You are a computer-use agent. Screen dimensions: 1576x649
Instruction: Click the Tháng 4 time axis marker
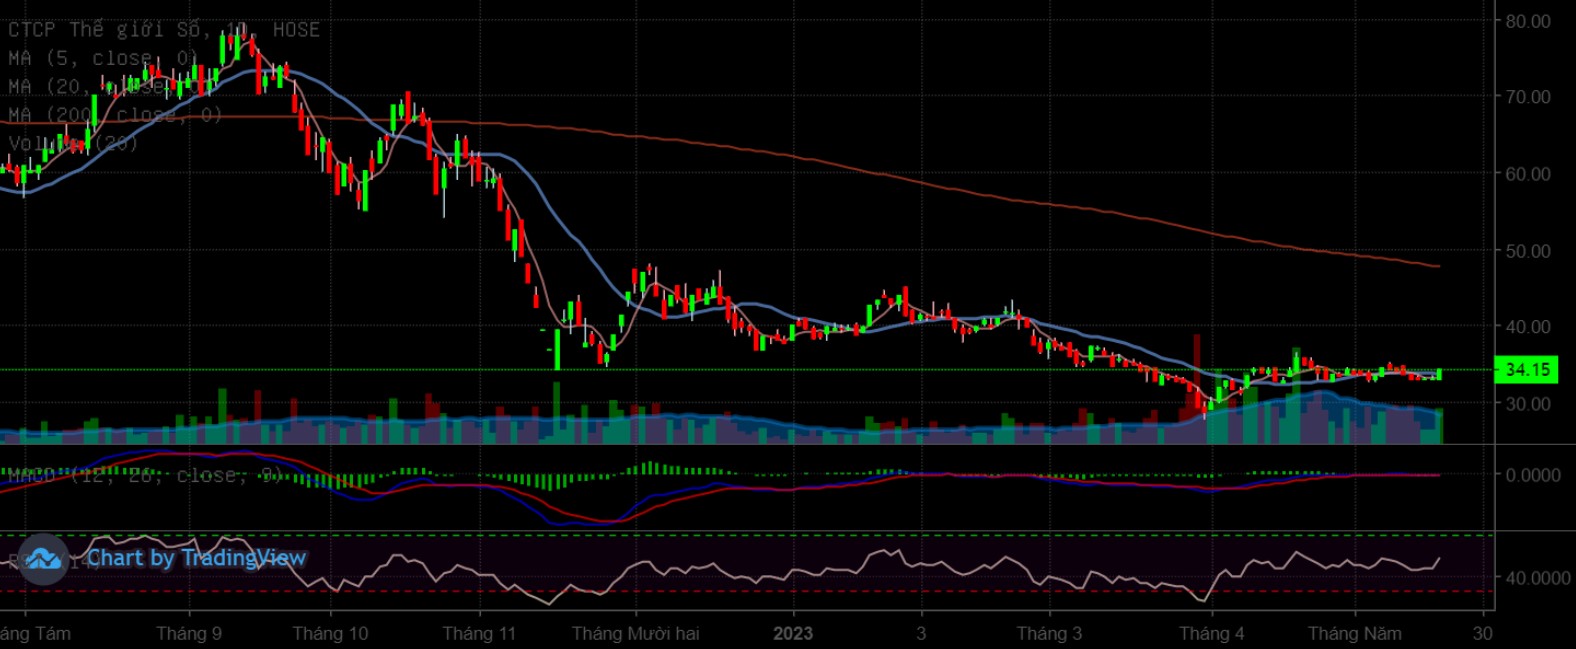(x=1211, y=633)
